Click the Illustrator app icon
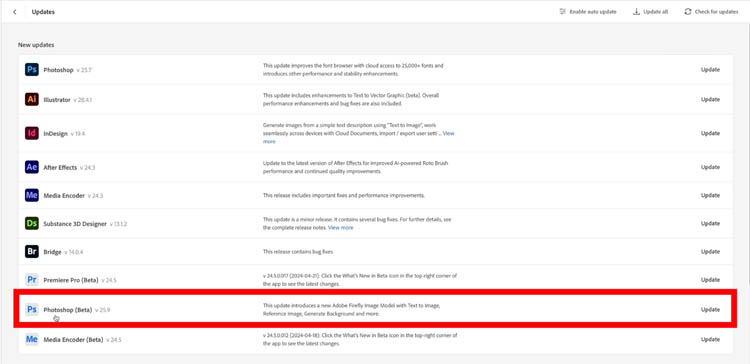The width and height of the screenshot is (750, 364). pyautogui.click(x=32, y=99)
